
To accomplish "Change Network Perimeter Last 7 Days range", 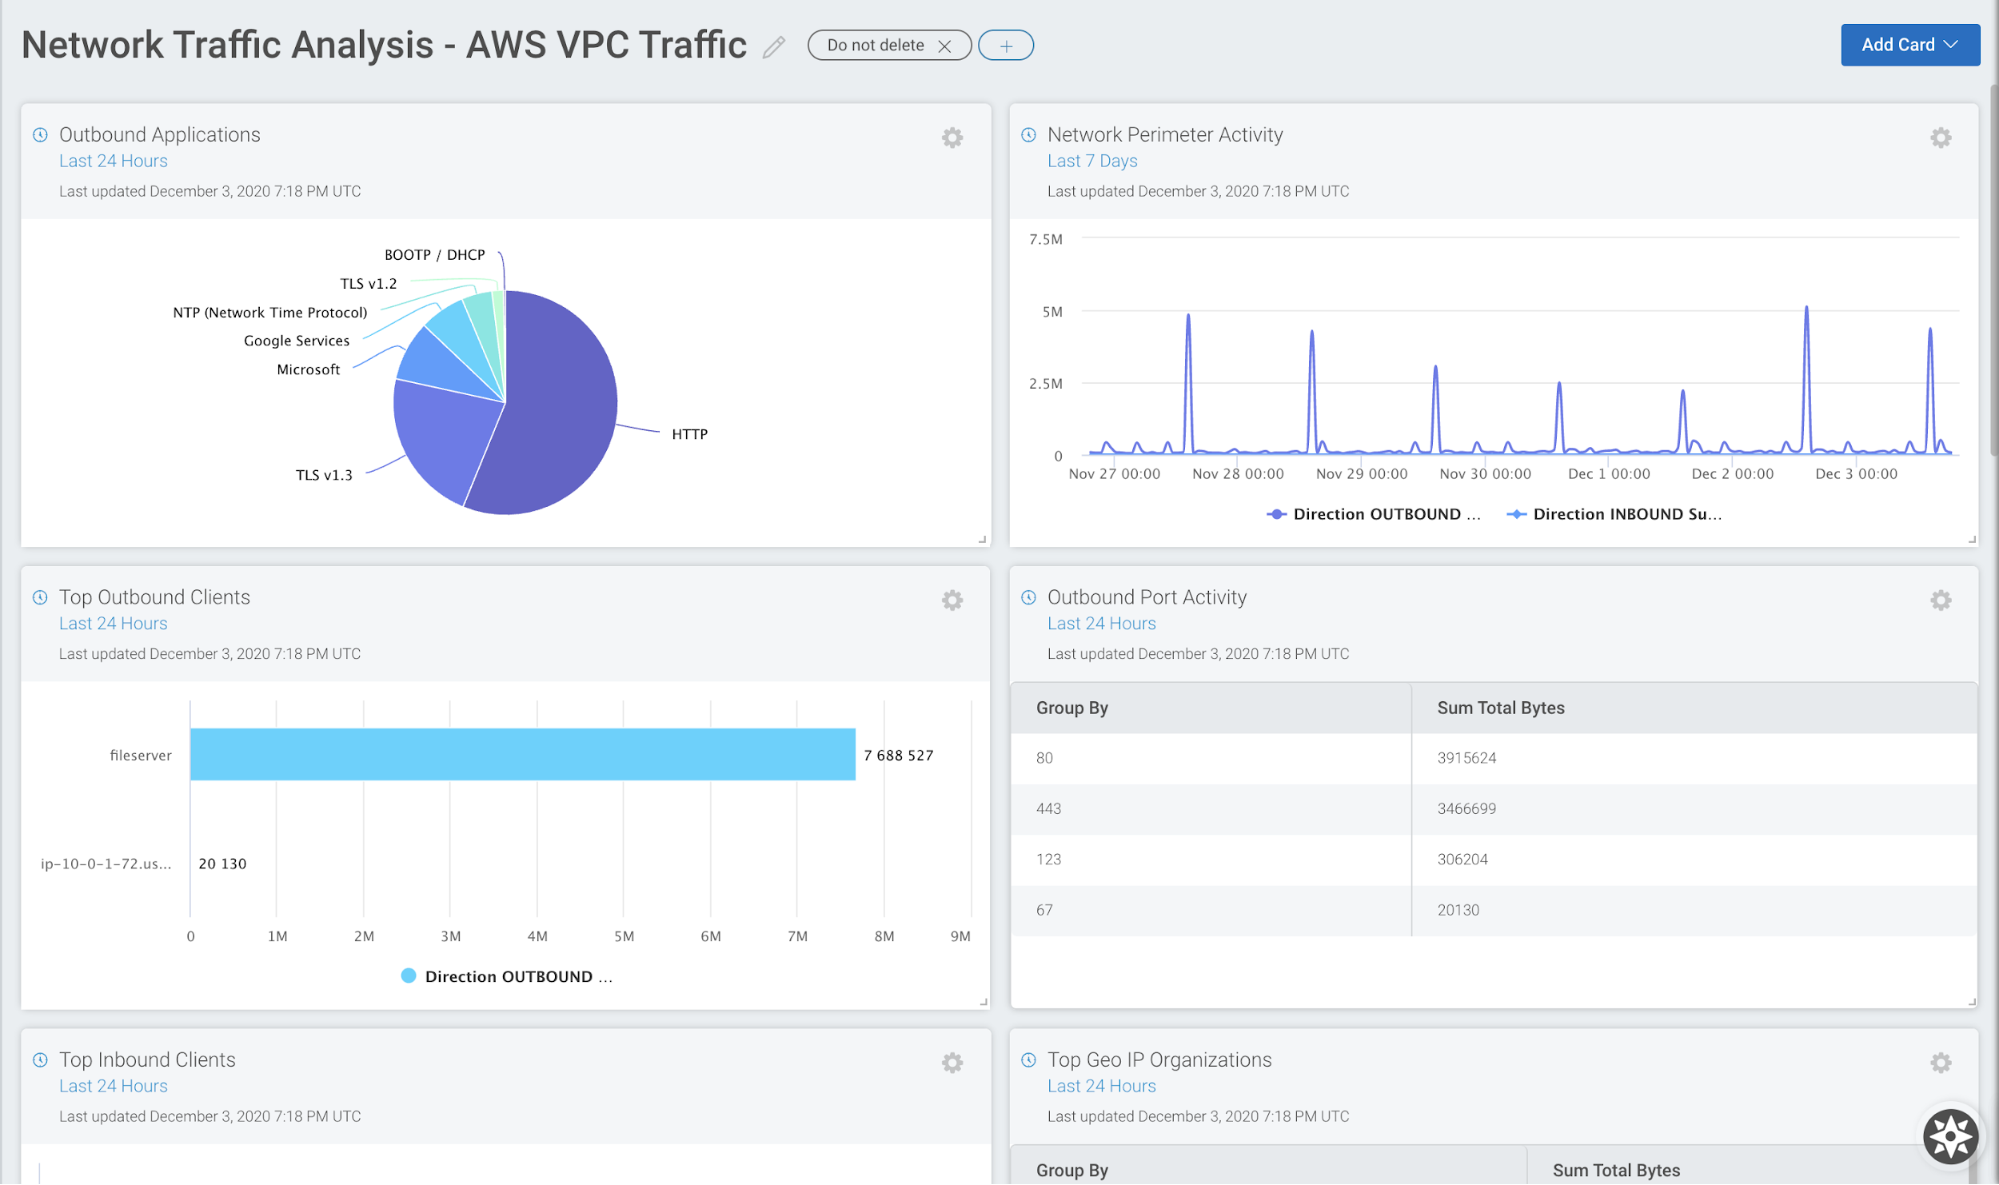I will pyautogui.click(x=1092, y=161).
